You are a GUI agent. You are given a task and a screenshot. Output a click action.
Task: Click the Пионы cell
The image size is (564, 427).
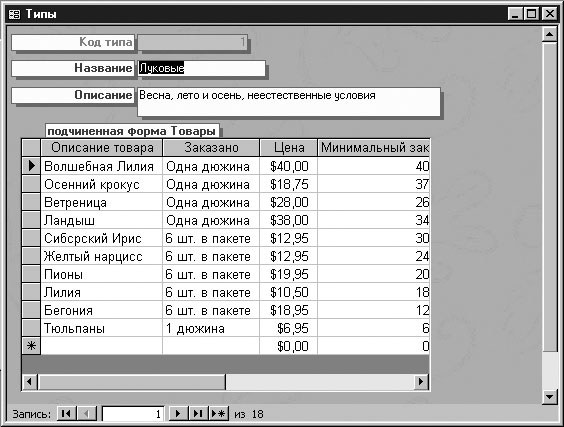[x=102, y=274]
